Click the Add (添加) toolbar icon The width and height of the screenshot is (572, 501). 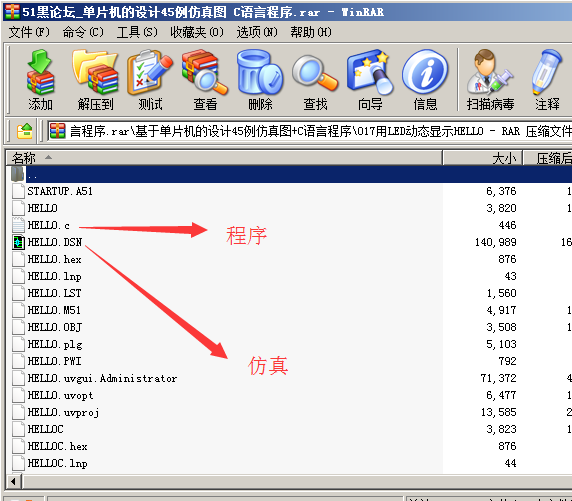coord(40,80)
